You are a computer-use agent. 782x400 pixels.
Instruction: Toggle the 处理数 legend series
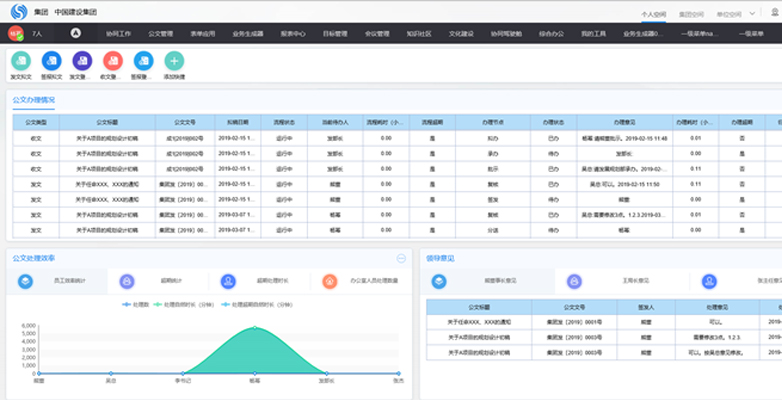point(134,303)
